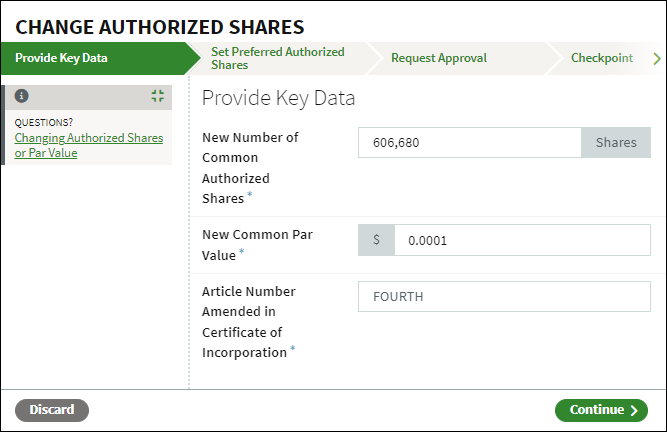The width and height of the screenshot is (667, 432).
Task: Click the Change Authorized Shares title
Action: pos(160,27)
